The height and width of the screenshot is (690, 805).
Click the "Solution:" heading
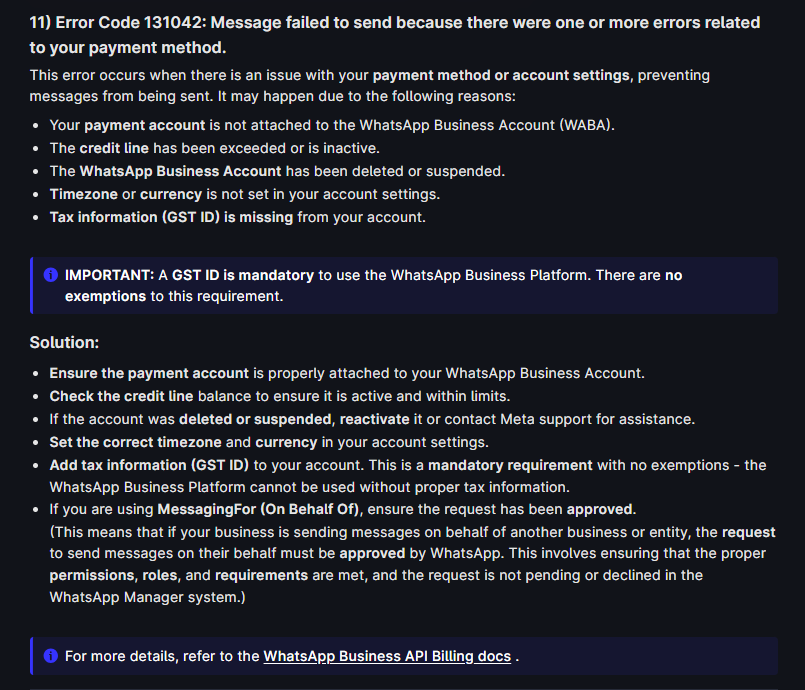64,342
